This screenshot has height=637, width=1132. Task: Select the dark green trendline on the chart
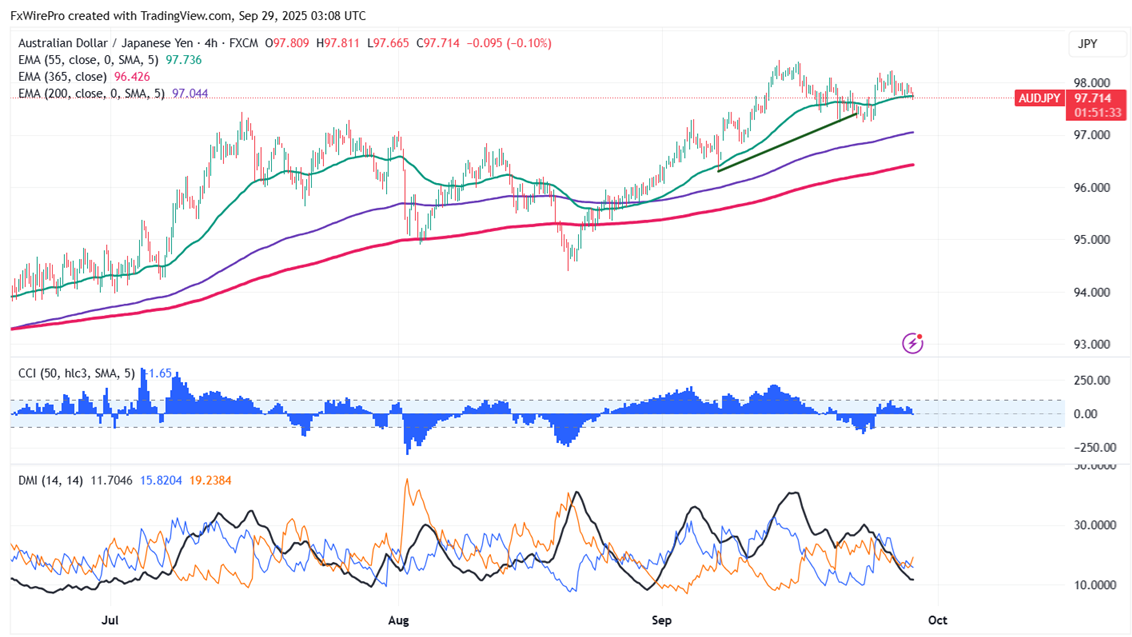click(787, 142)
